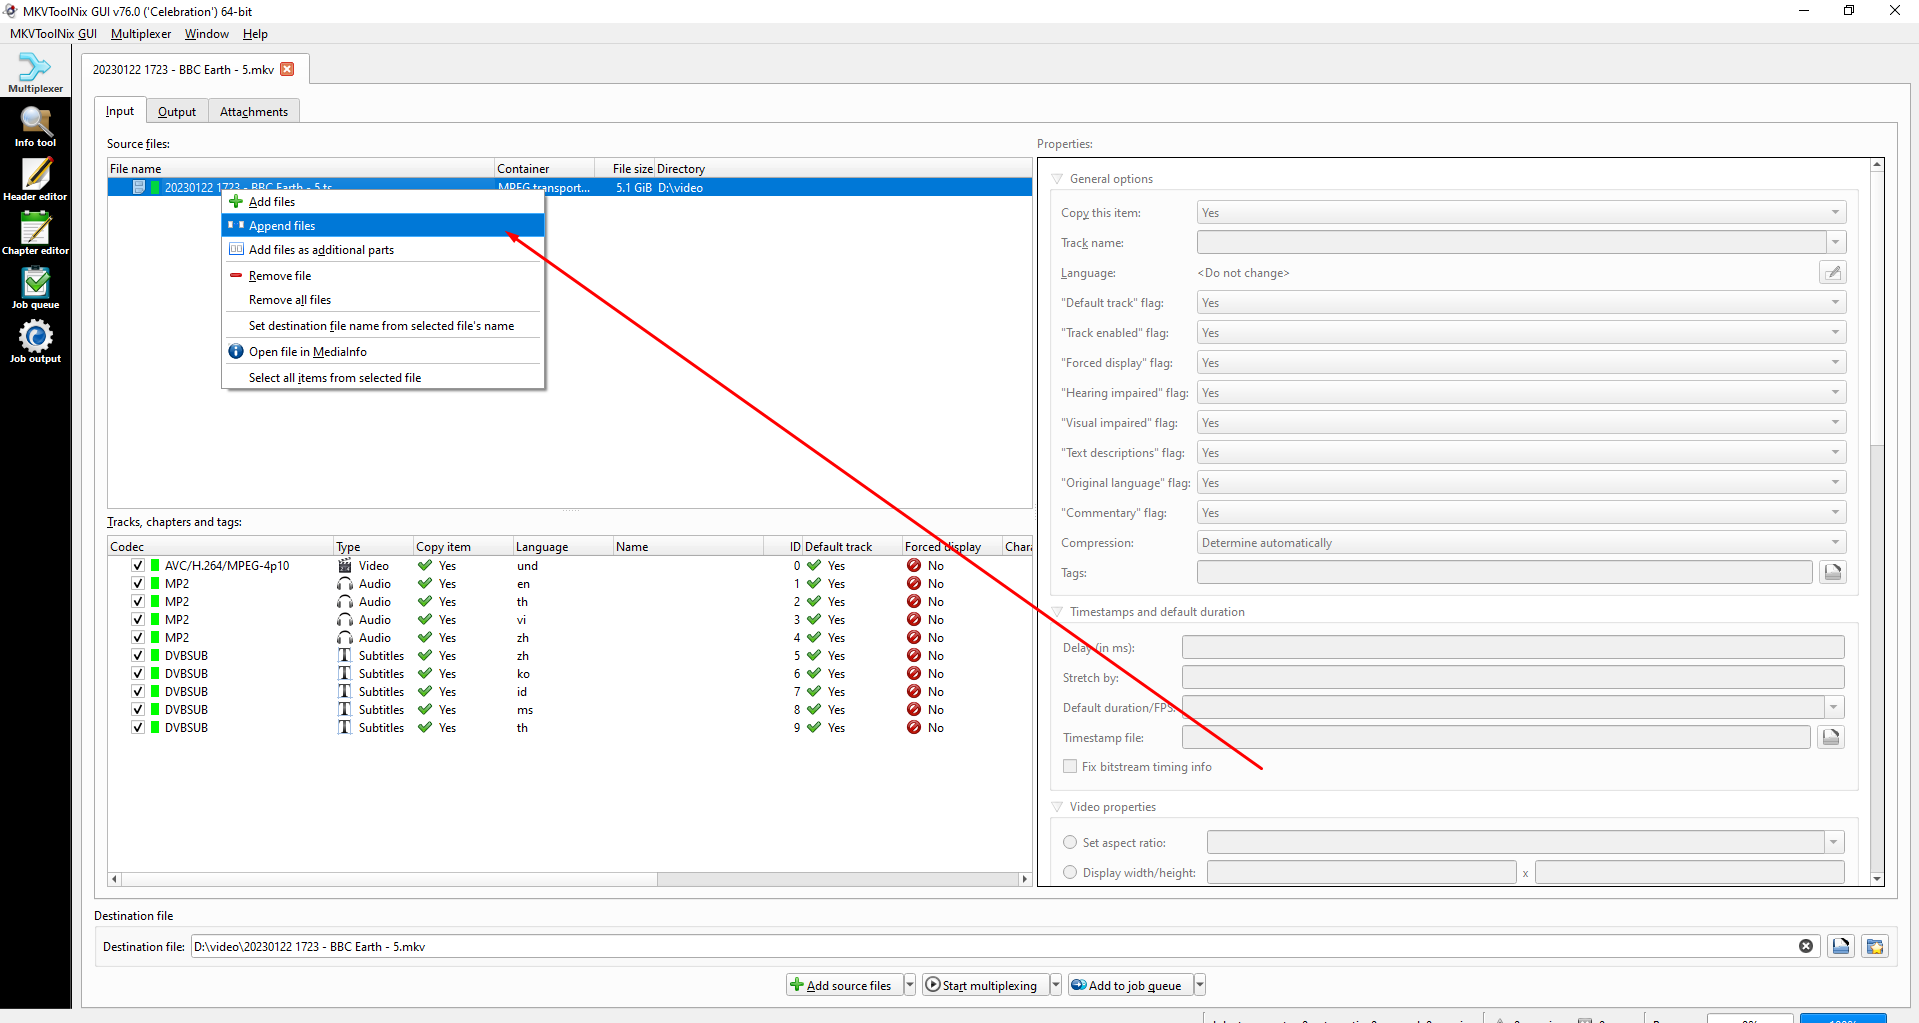
Task: Select the Display width/height radio button
Action: pos(1070,872)
